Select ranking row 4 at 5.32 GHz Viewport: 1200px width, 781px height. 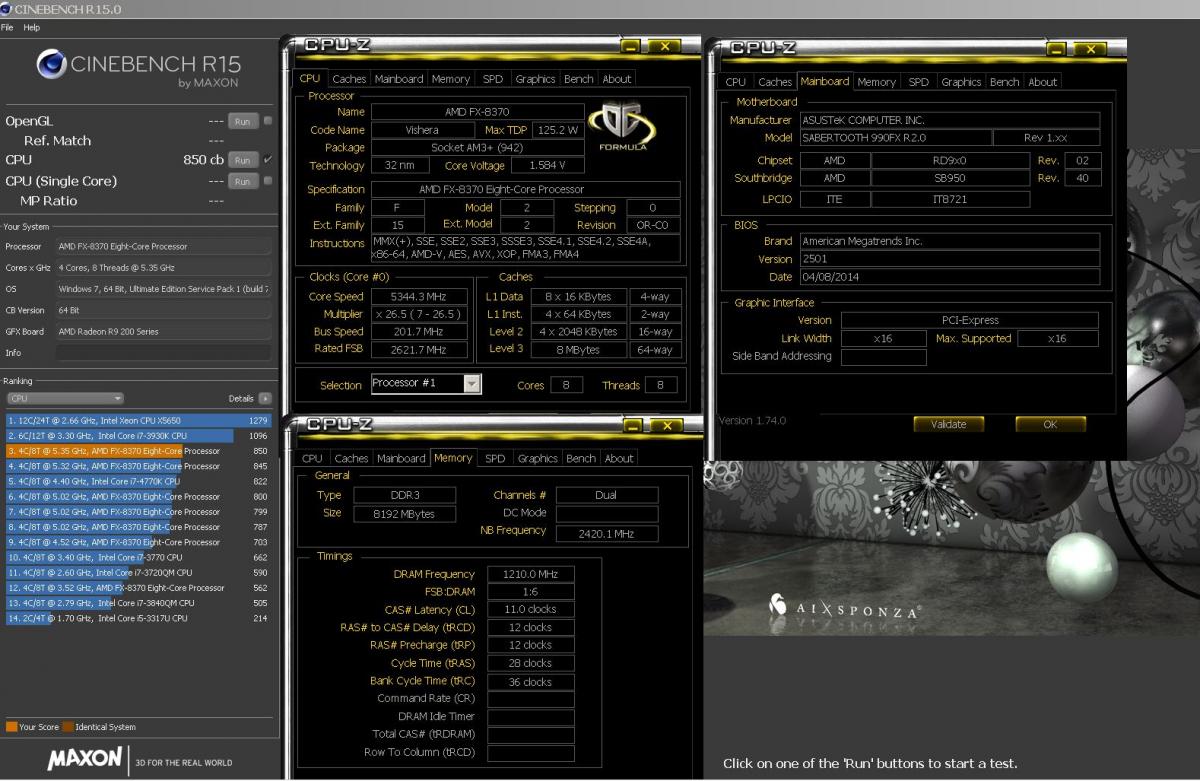point(139,466)
